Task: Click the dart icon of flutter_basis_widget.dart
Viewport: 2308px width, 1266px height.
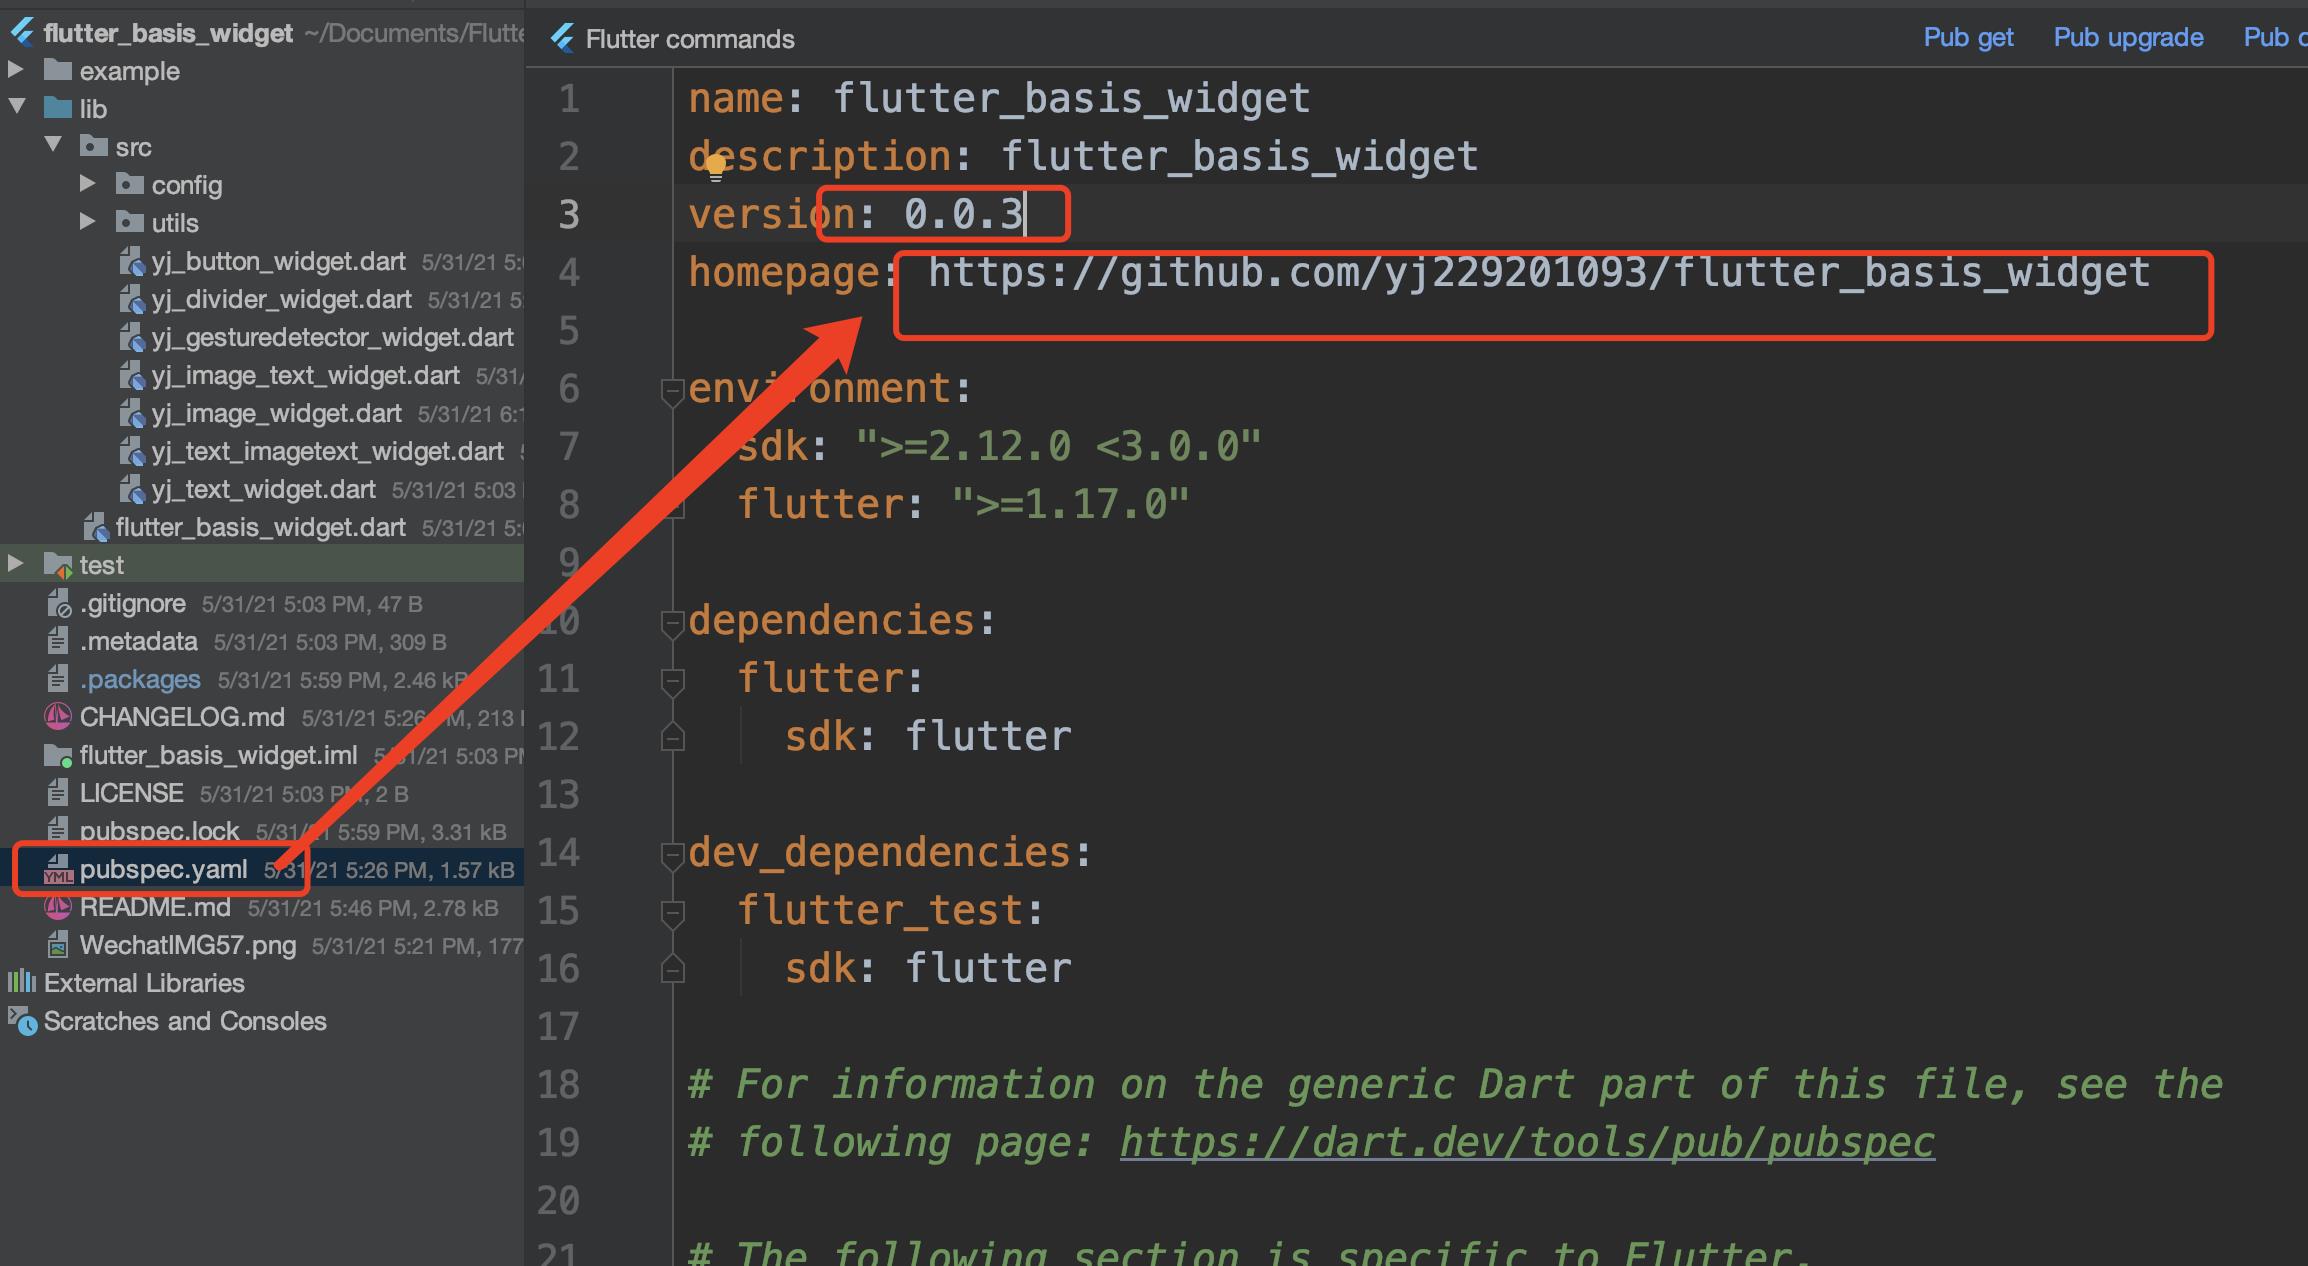Action: tap(96, 528)
